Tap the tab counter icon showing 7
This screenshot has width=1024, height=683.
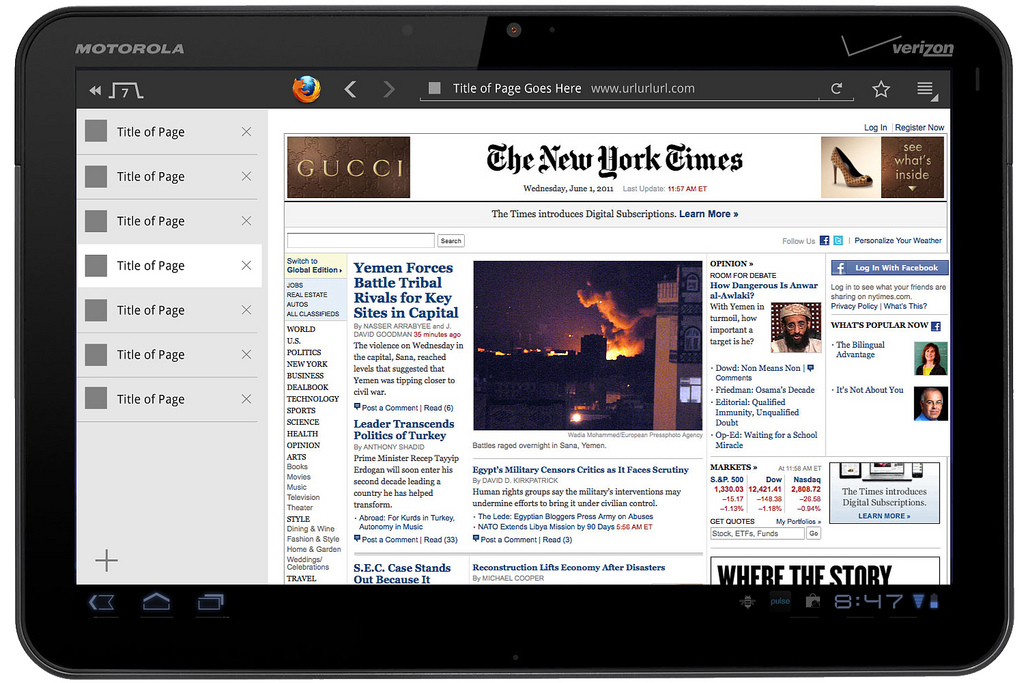[127, 91]
